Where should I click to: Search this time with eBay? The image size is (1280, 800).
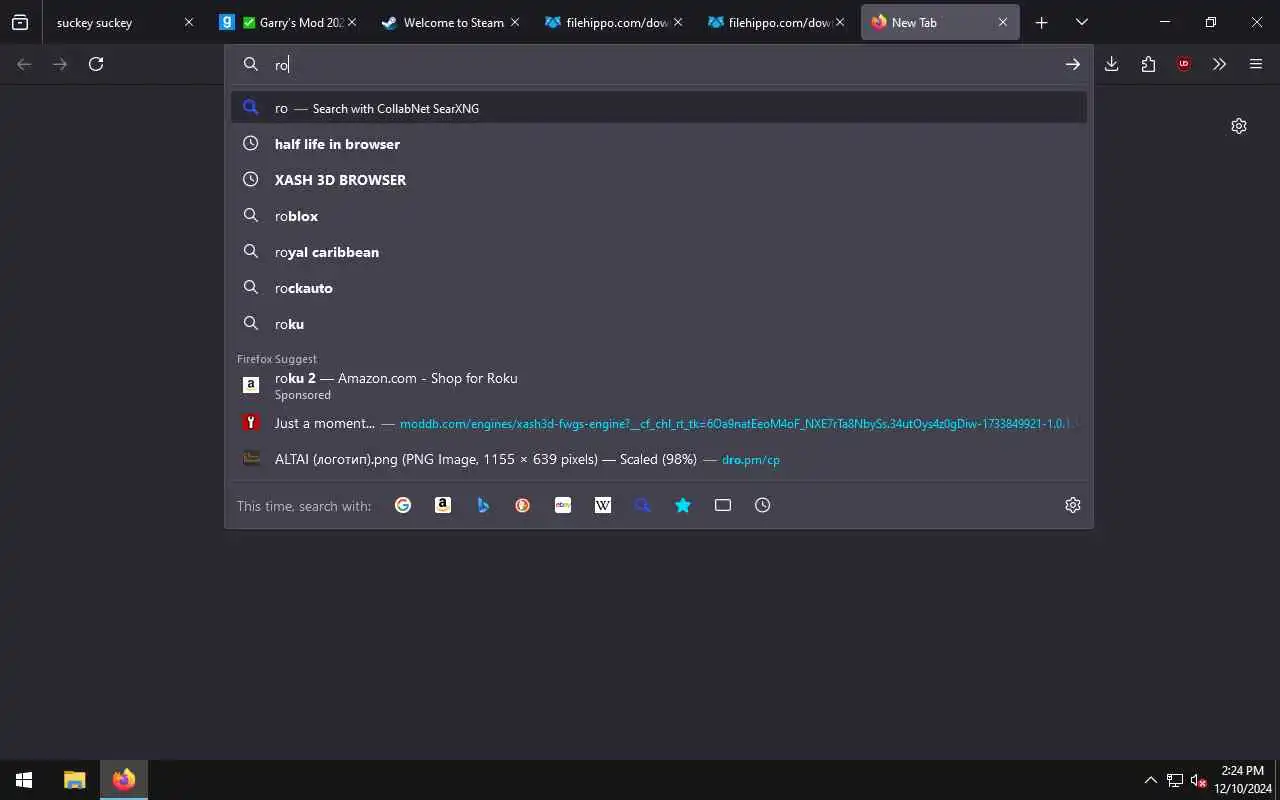[563, 505]
